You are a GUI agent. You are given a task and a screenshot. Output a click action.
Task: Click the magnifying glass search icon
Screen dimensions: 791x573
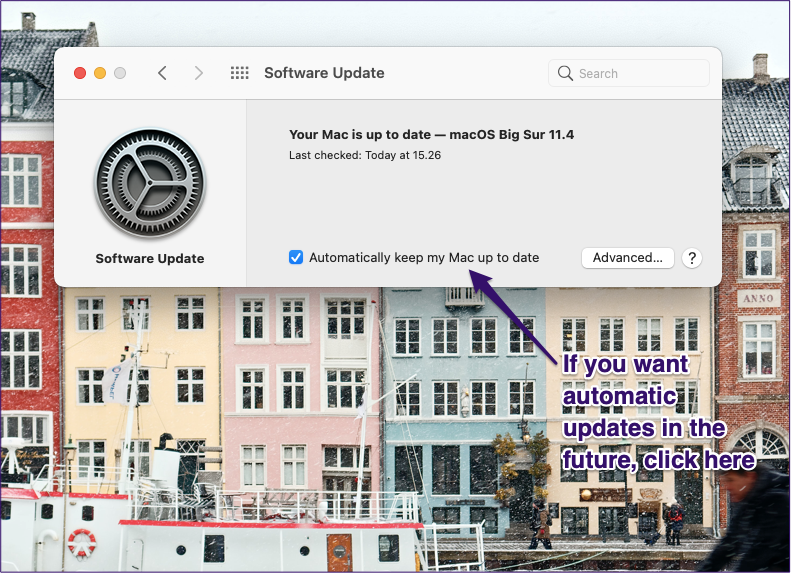(x=565, y=73)
